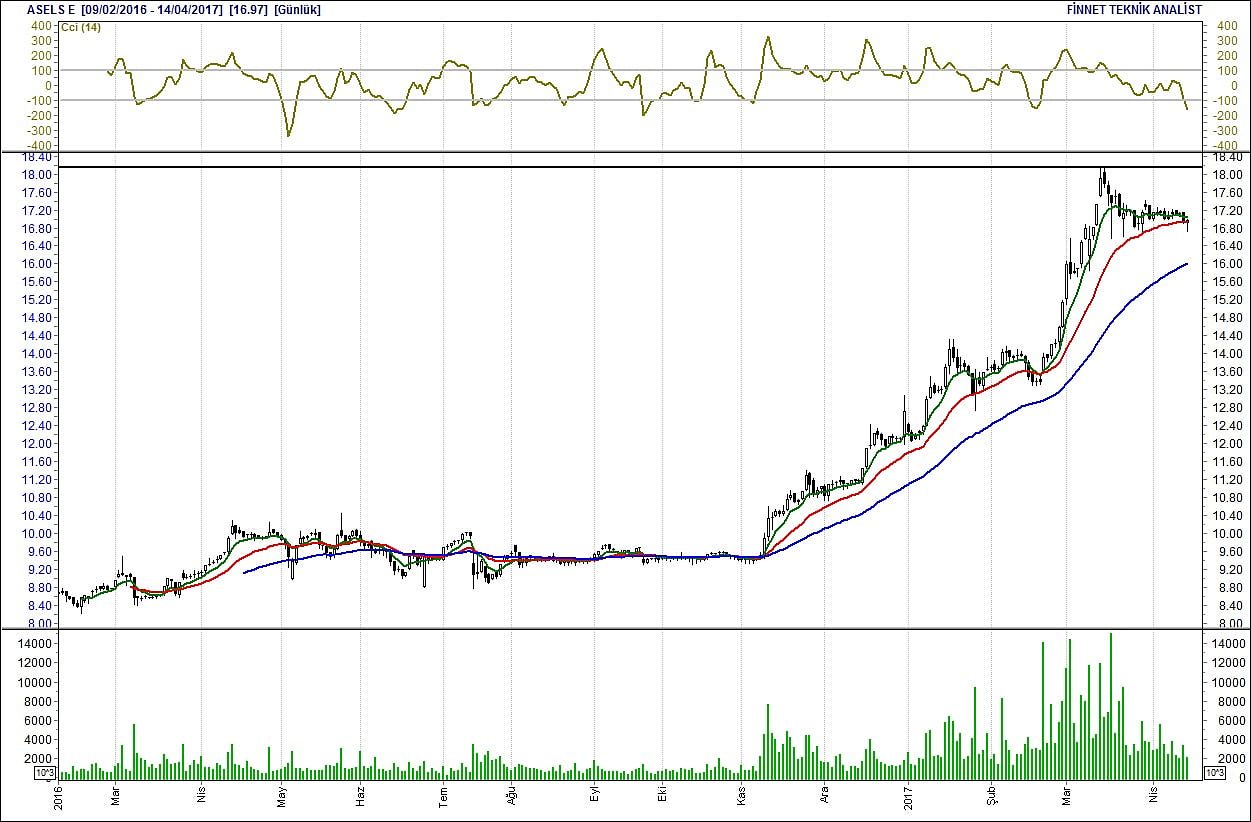This screenshot has width=1251, height=822.
Task: Click the -400 CCI value on left axis
Action: coord(40,145)
